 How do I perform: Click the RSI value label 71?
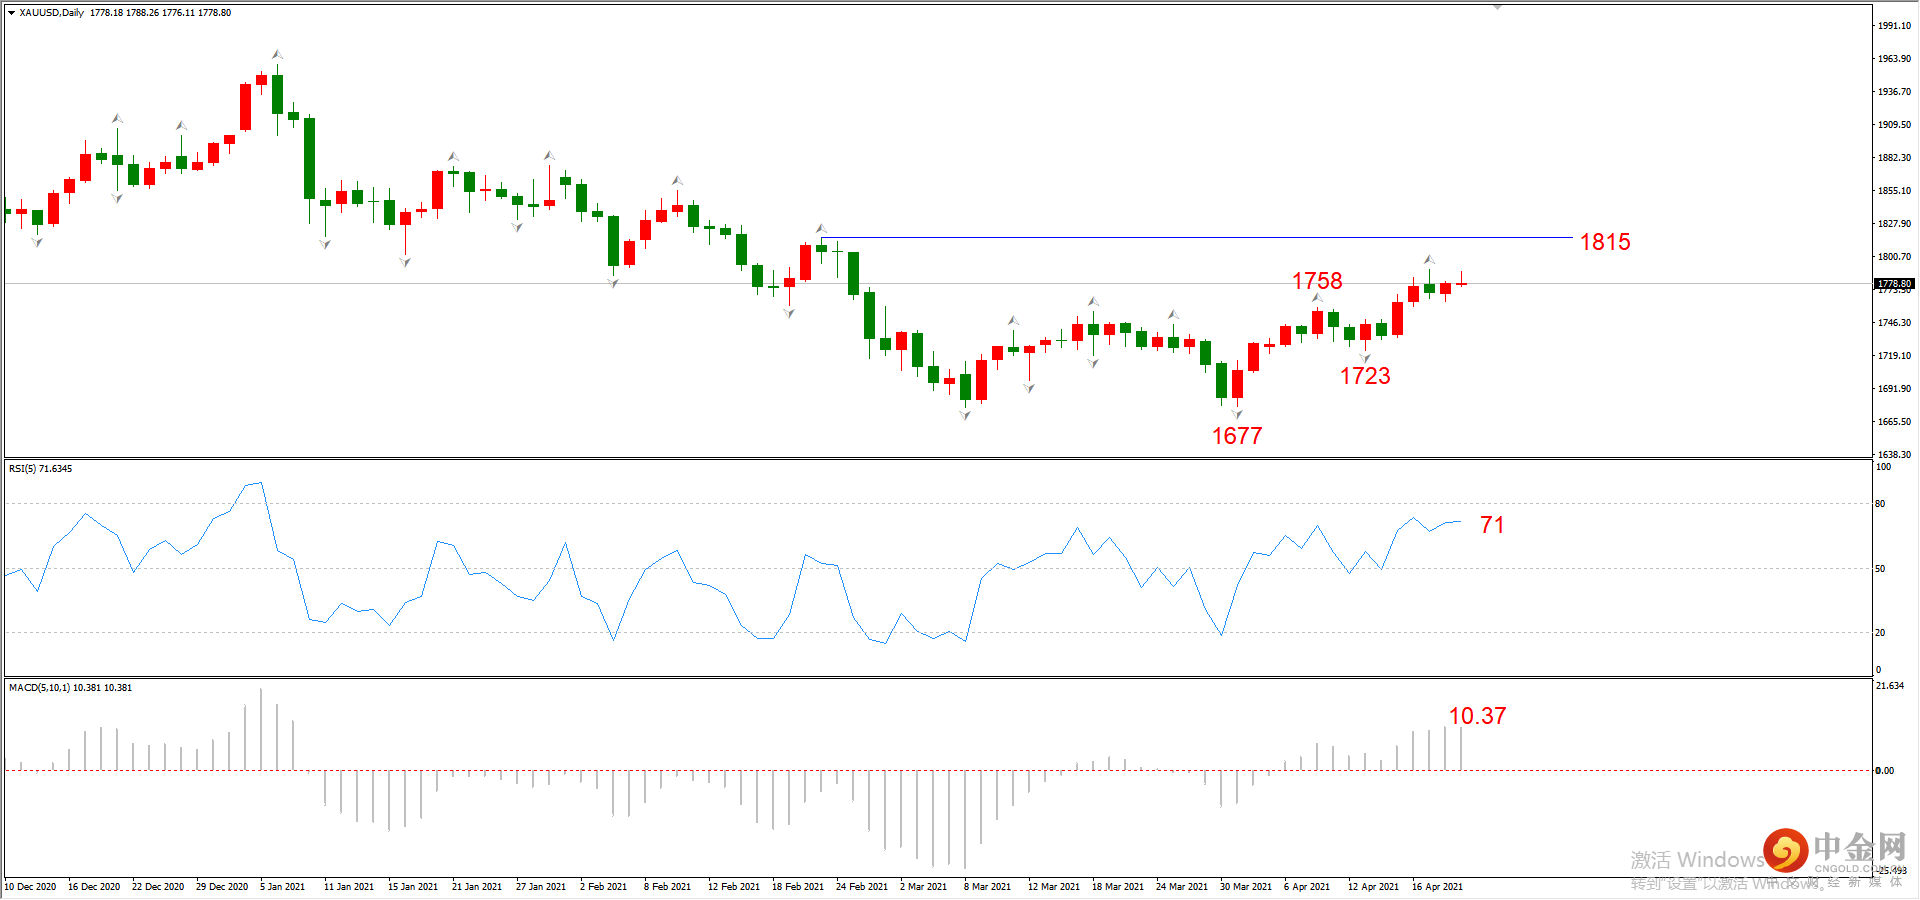tap(1492, 525)
